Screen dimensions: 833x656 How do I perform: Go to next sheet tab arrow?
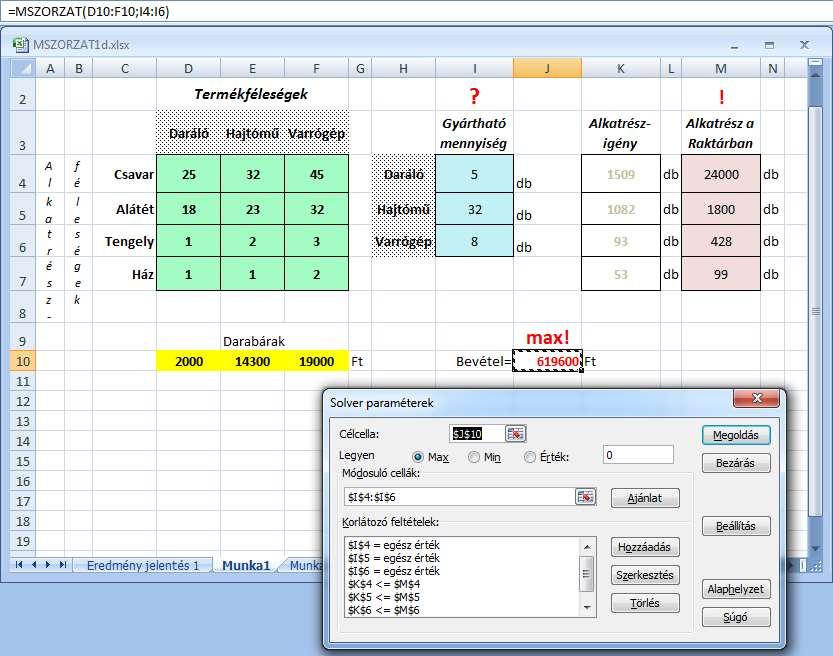(48, 565)
